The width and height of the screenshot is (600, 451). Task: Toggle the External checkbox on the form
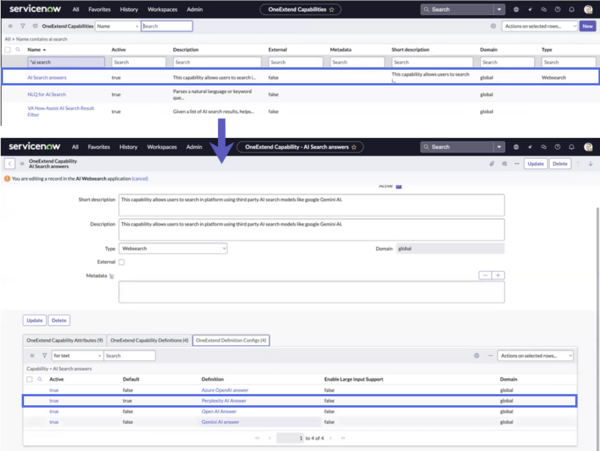point(121,262)
